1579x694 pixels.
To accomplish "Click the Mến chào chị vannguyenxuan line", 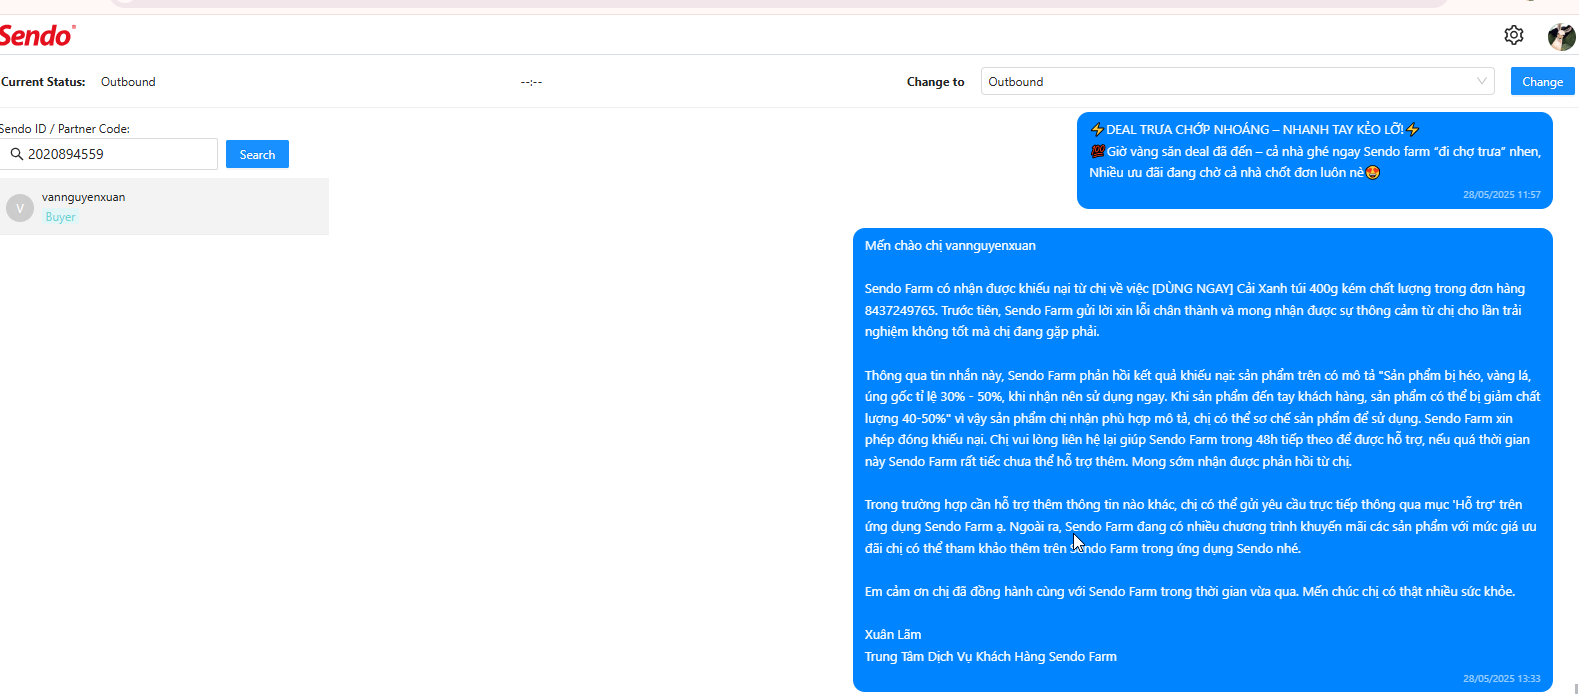I will tap(950, 245).
